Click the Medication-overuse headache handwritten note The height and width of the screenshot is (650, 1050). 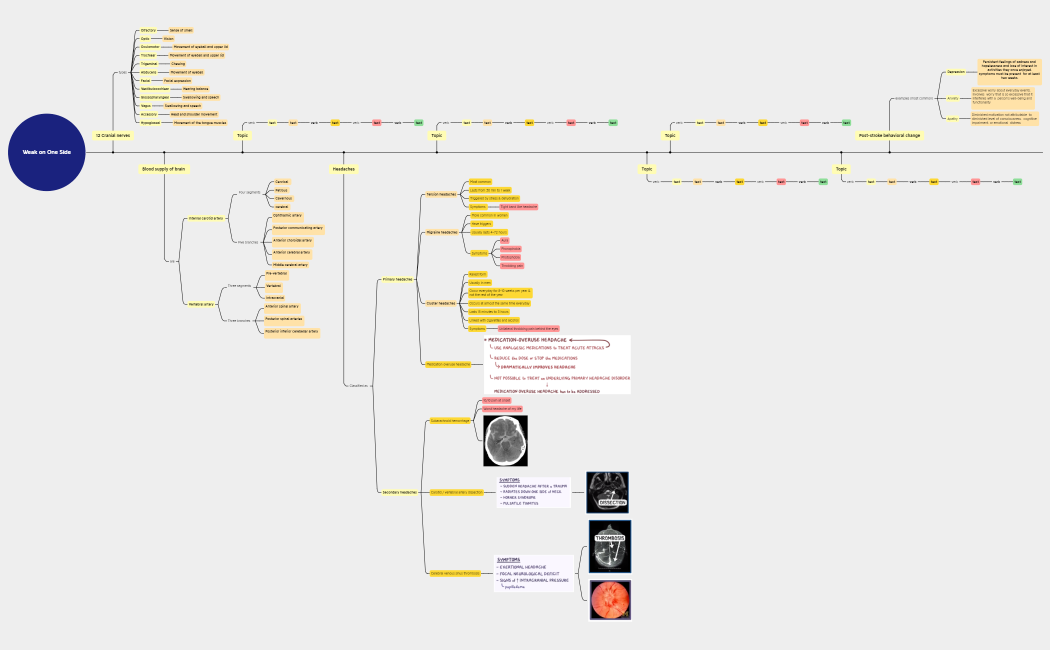556,365
